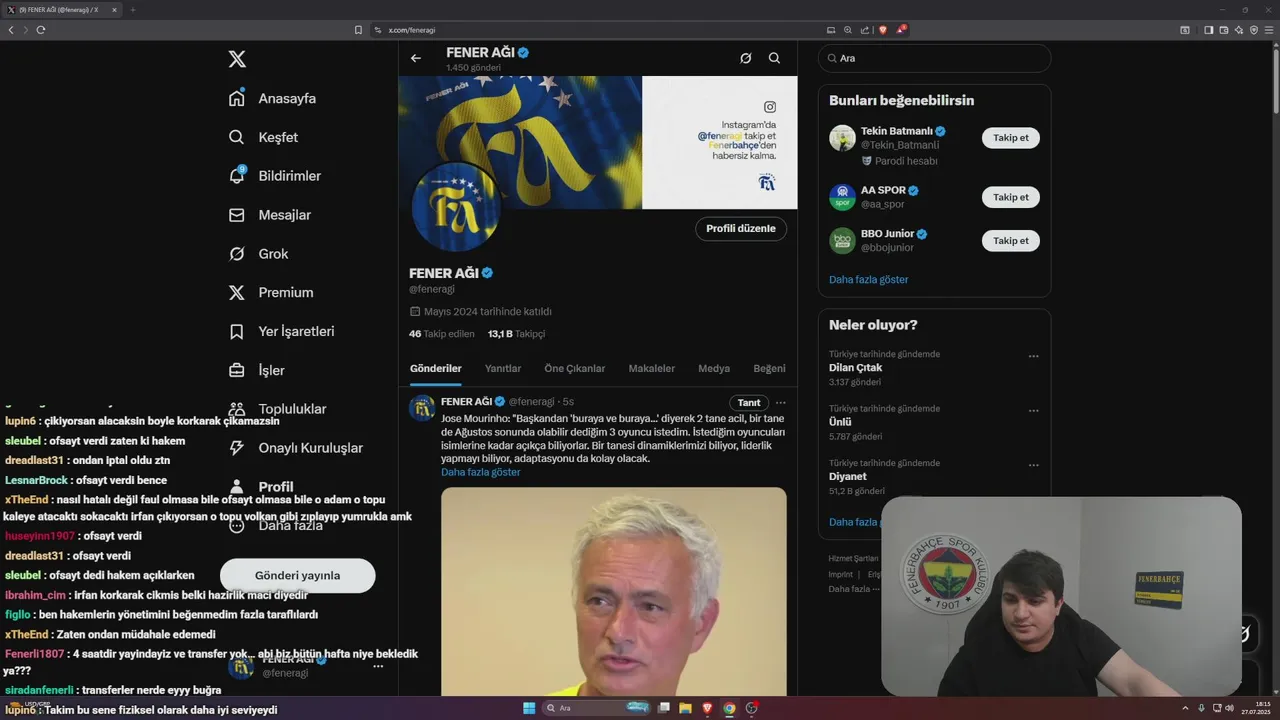Click the Ara search field on X

pos(934,58)
